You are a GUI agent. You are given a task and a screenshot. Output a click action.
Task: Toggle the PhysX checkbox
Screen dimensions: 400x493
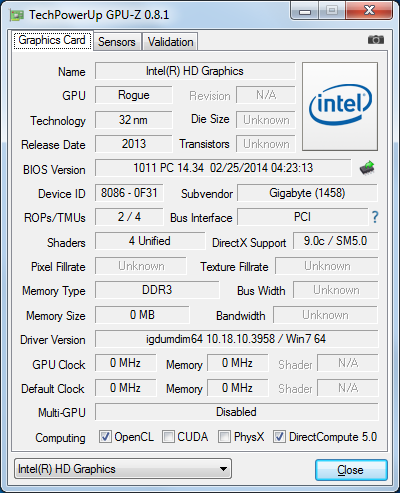coord(224,437)
